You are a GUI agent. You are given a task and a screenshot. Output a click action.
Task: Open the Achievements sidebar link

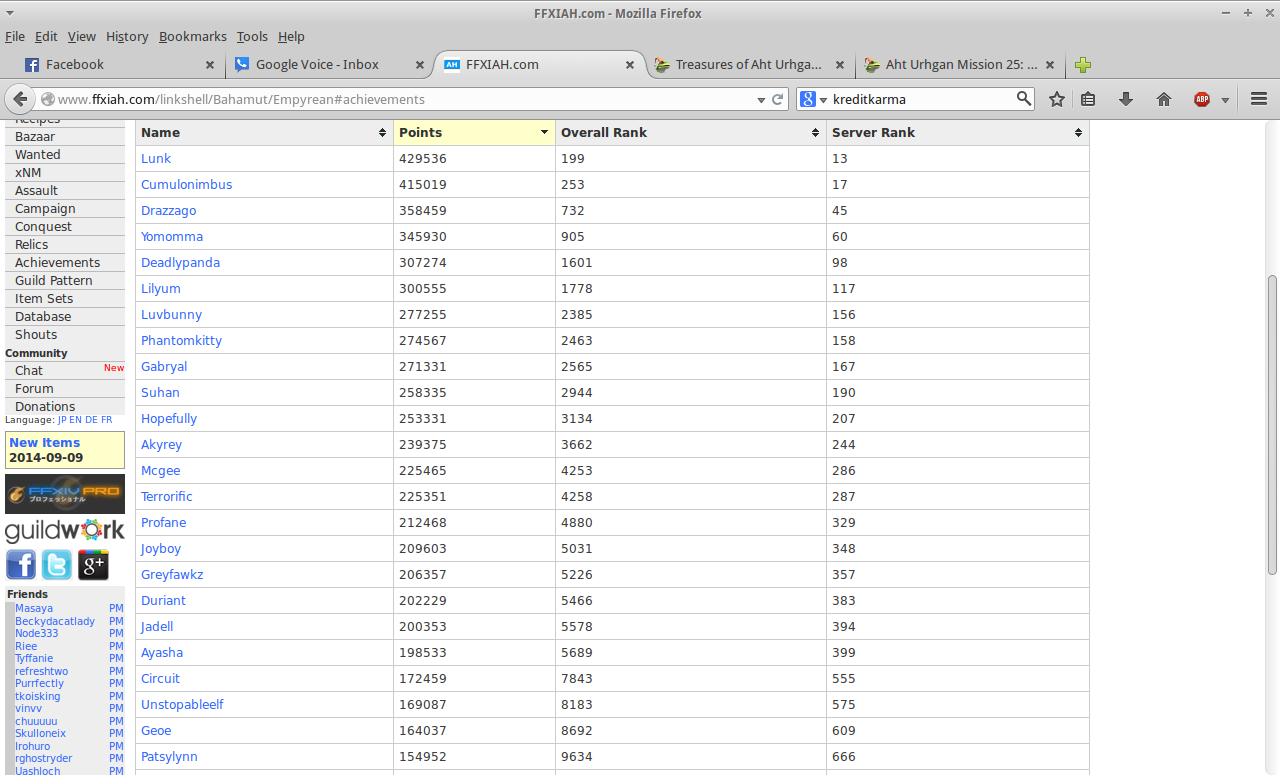57,263
